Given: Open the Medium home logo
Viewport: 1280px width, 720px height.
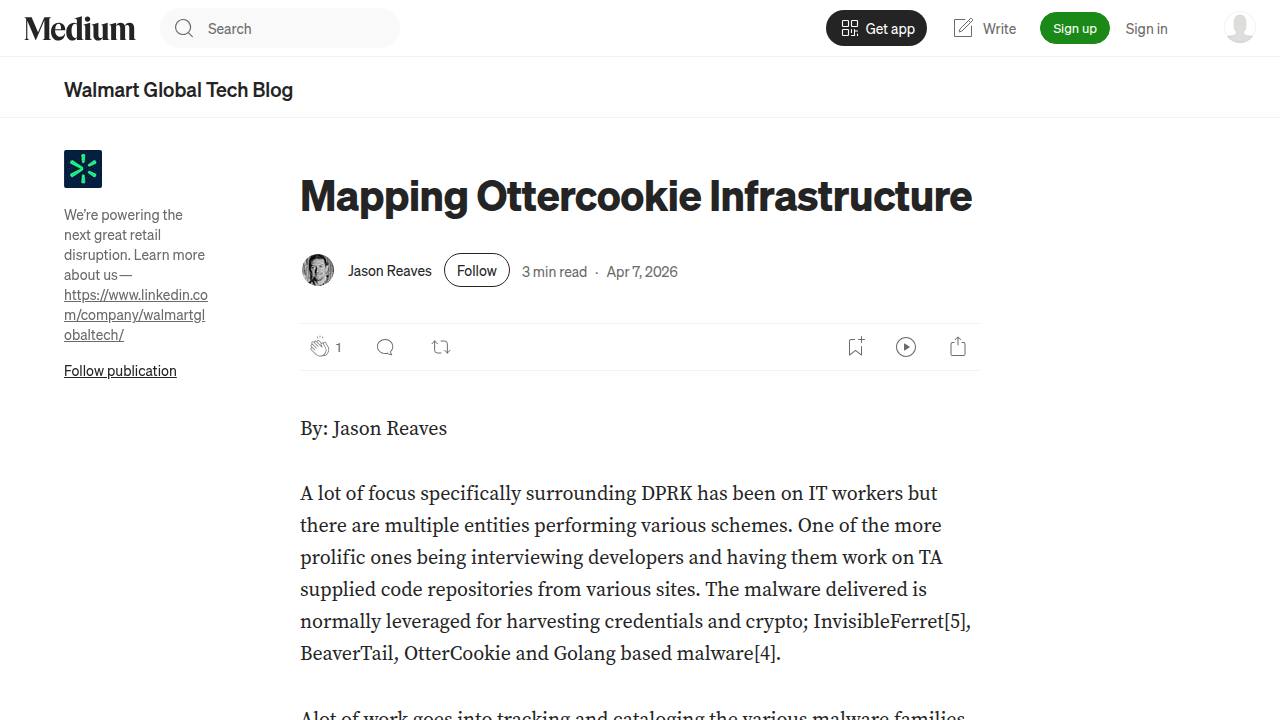Looking at the screenshot, I should pos(80,28).
